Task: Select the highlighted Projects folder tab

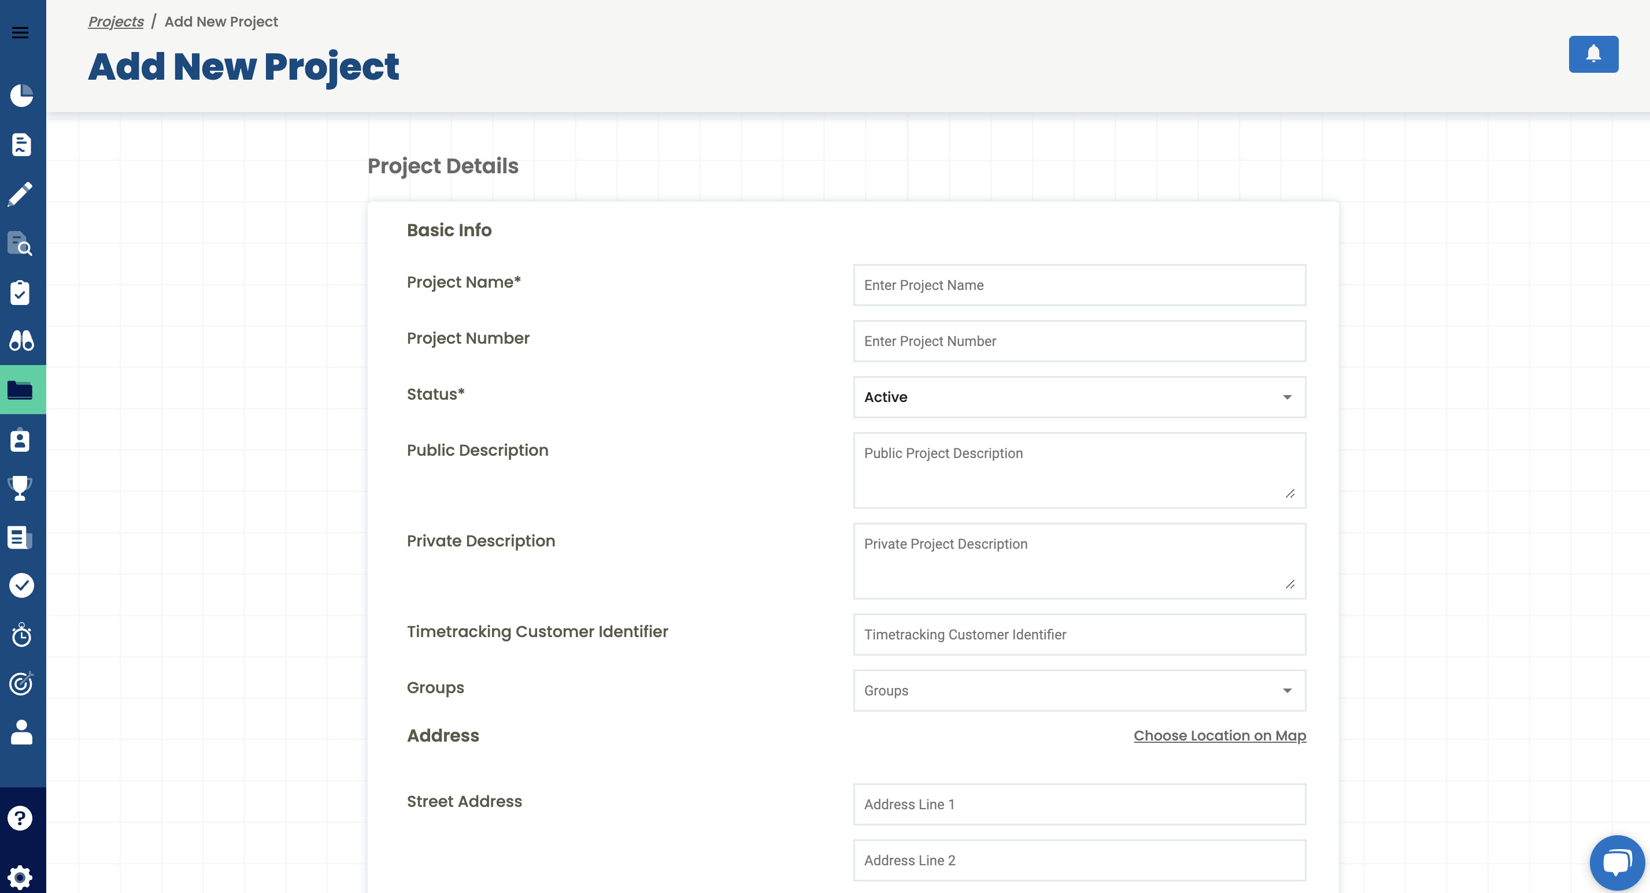Action: [x=21, y=390]
